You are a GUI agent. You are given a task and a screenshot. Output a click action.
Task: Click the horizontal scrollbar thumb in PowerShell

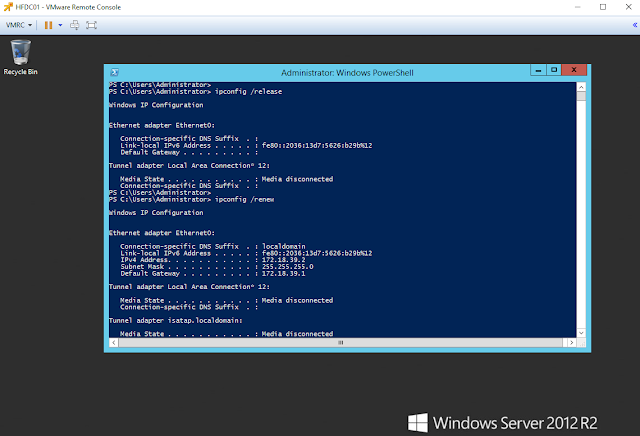tap(340, 343)
